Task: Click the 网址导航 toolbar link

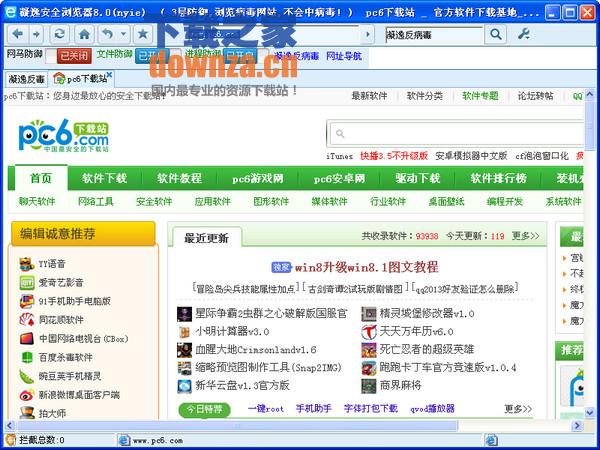Action: coord(344,56)
